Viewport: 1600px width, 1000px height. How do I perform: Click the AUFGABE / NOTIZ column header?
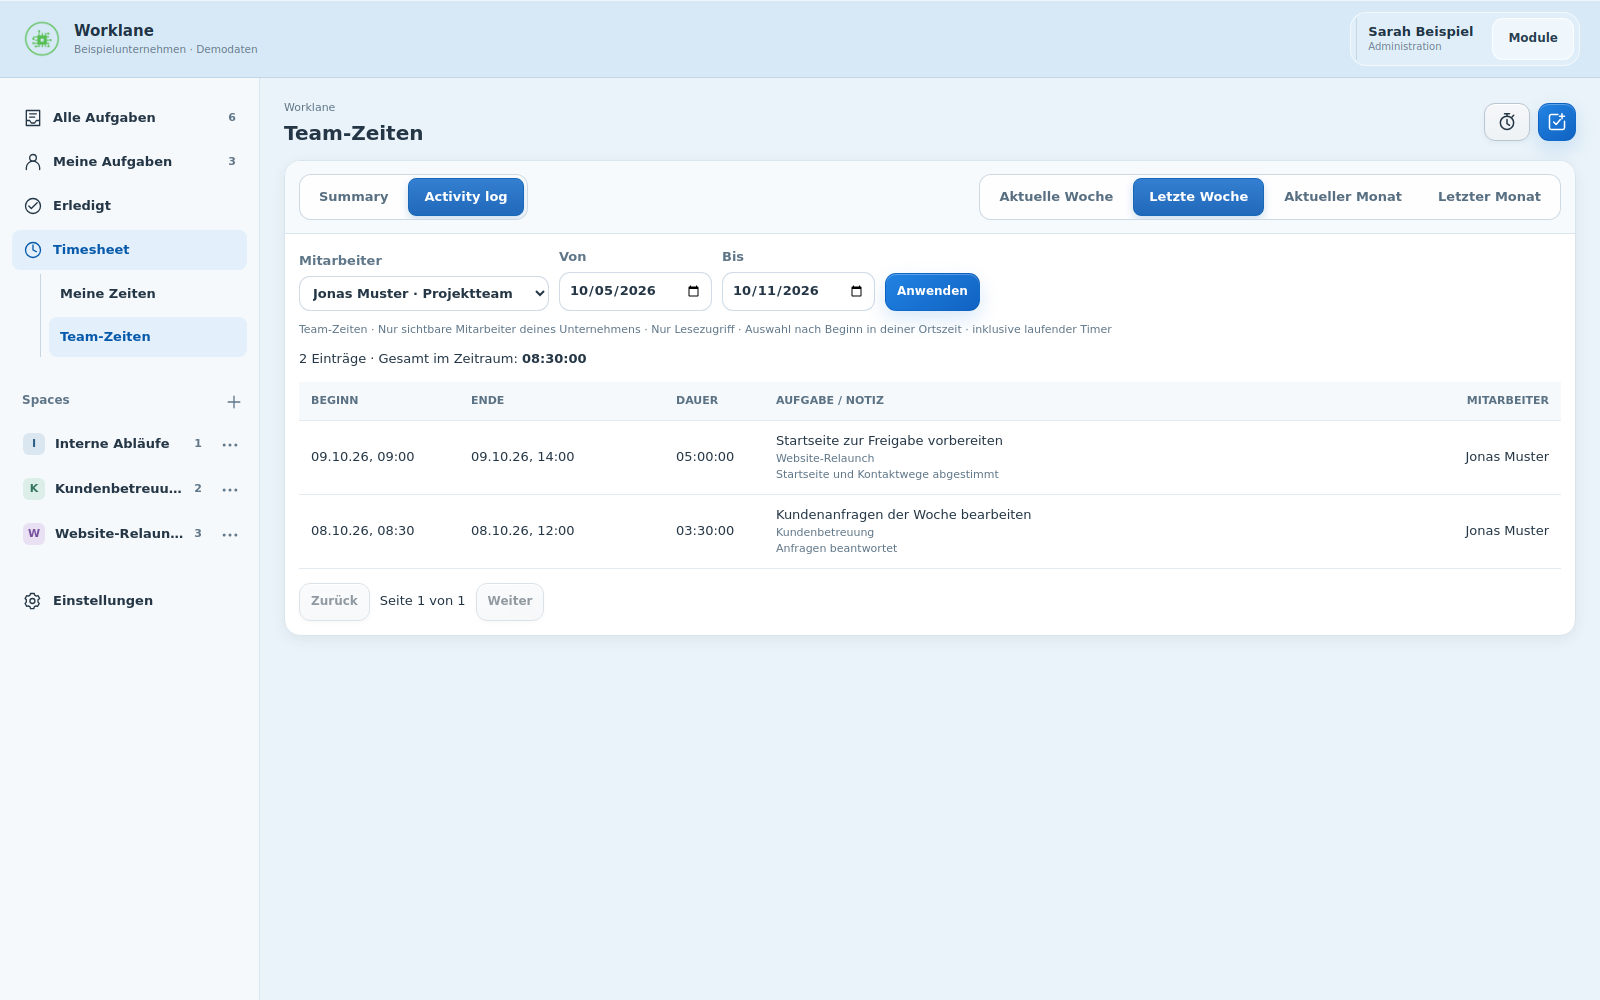[830, 401]
